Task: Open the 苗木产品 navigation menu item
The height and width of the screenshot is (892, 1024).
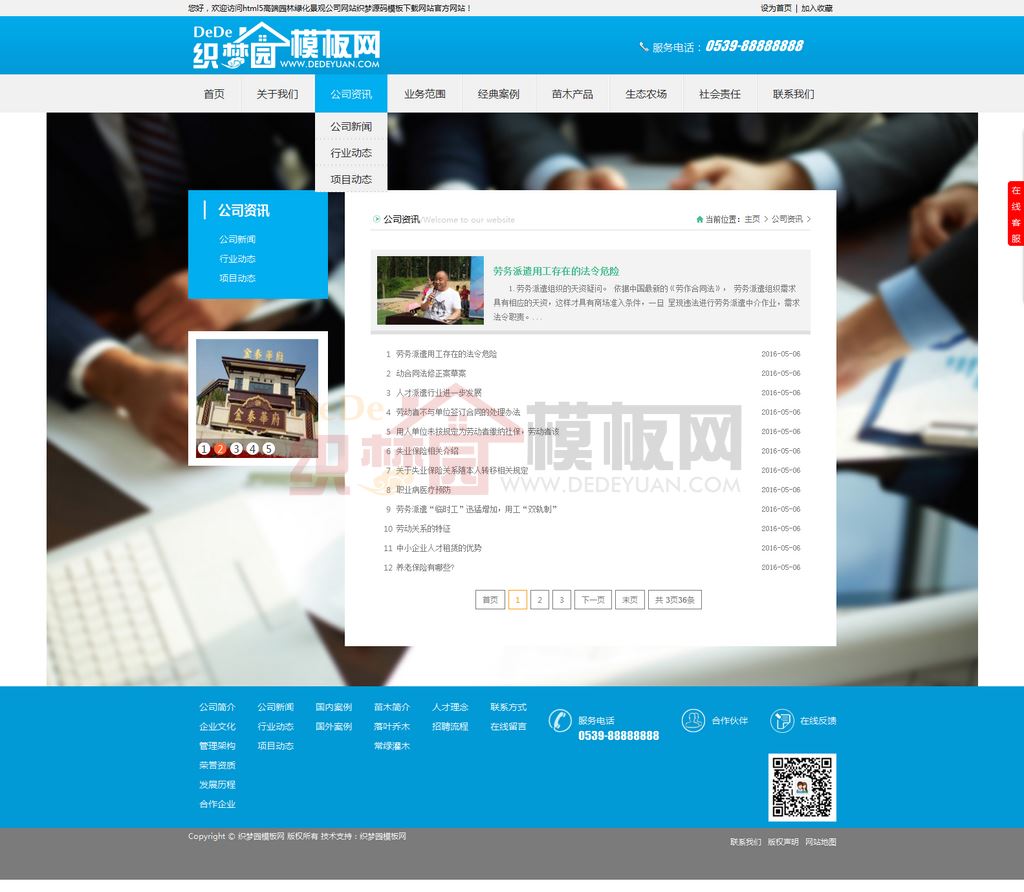Action: click(572, 94)
